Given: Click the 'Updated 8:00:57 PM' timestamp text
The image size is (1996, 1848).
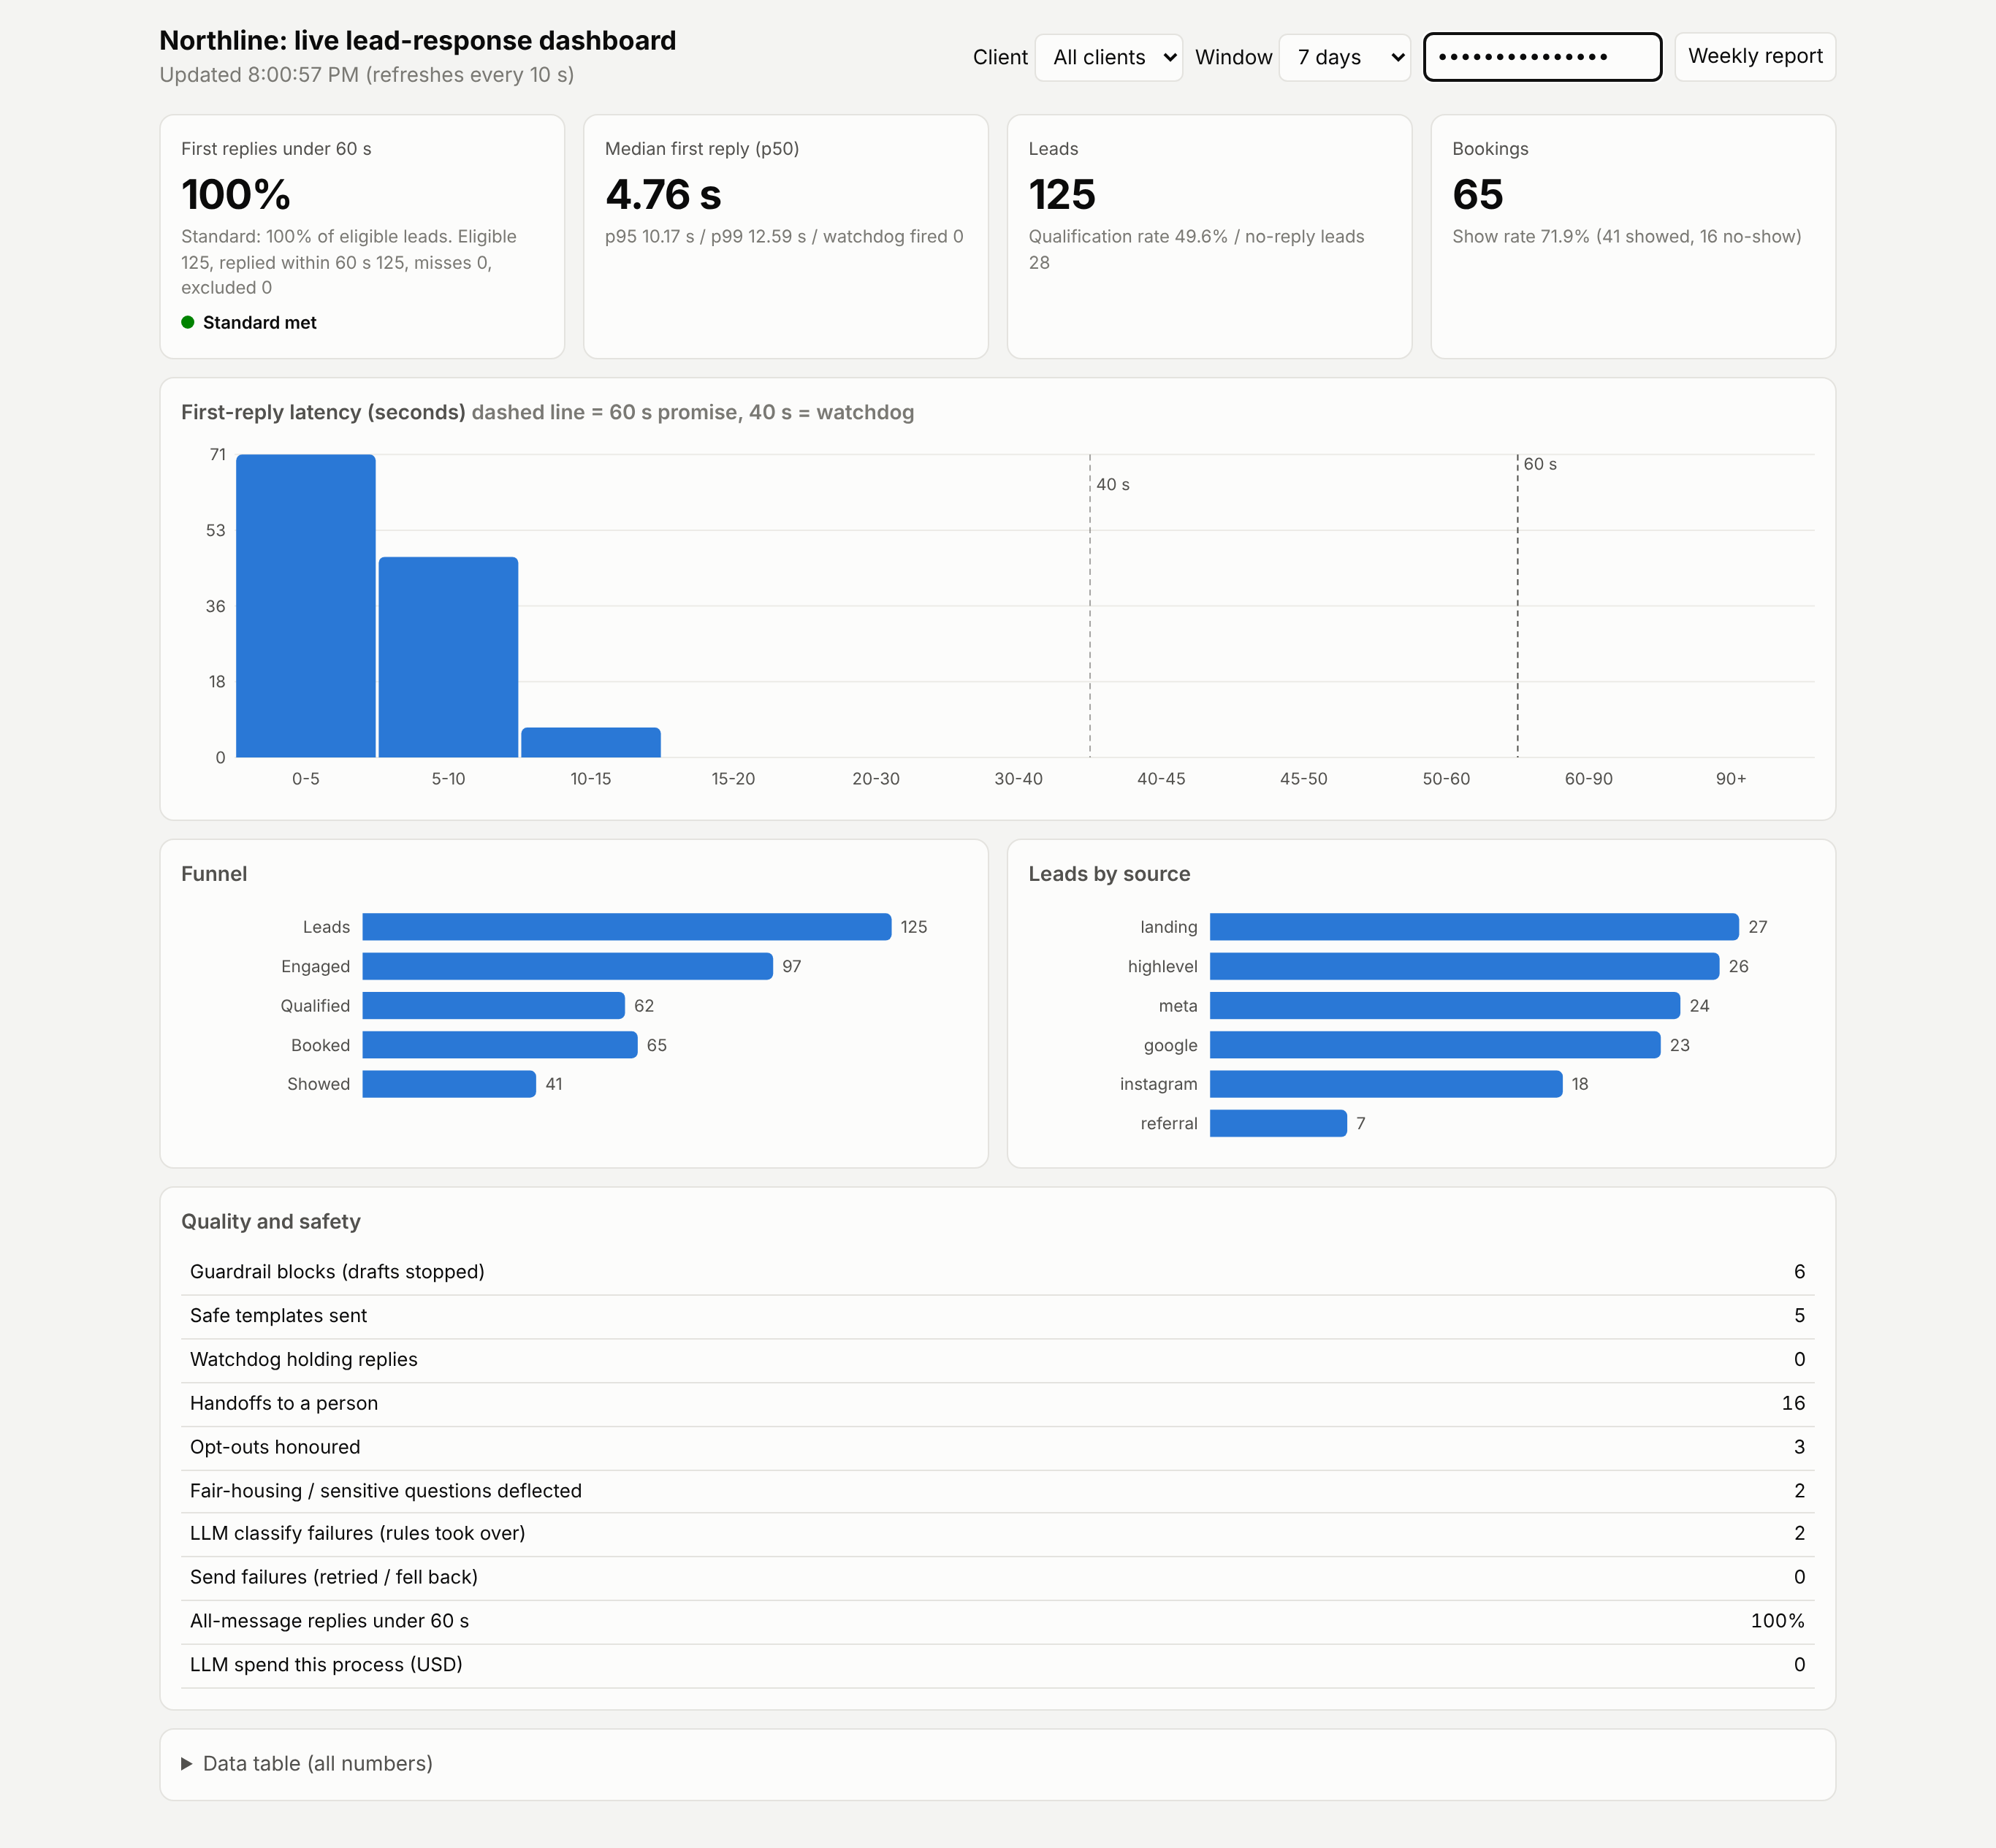Looking at the screenshot, I should pyautogui.click(x=259, y=75).
